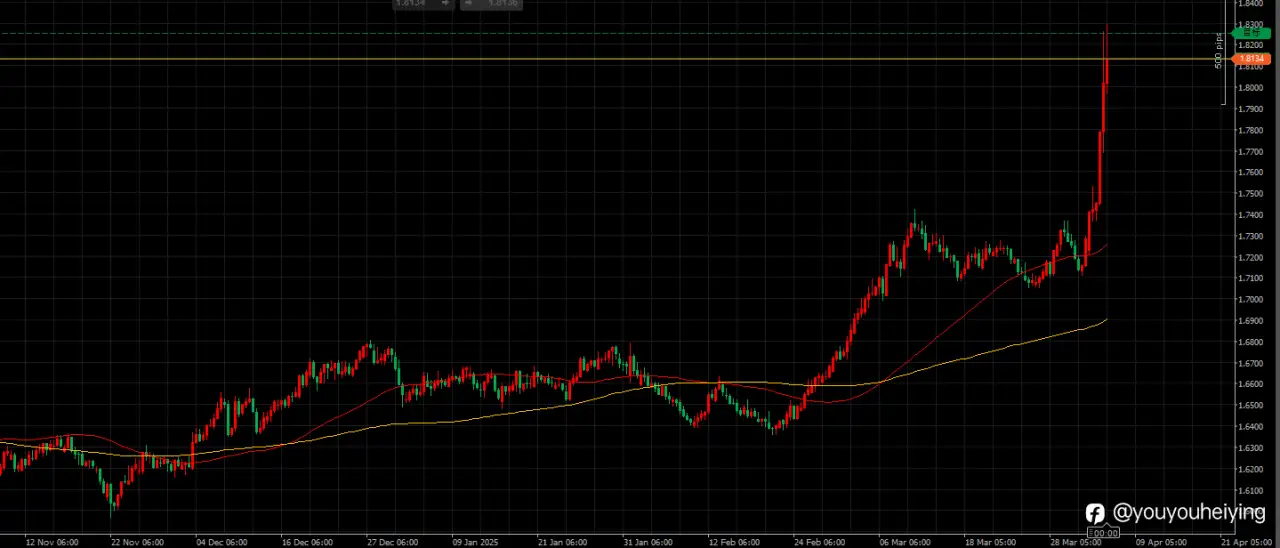Viewport: 1280px width, 548px height.
Task: Click the 1.6400 price axis label
Action: click(x=1251, y=427)
